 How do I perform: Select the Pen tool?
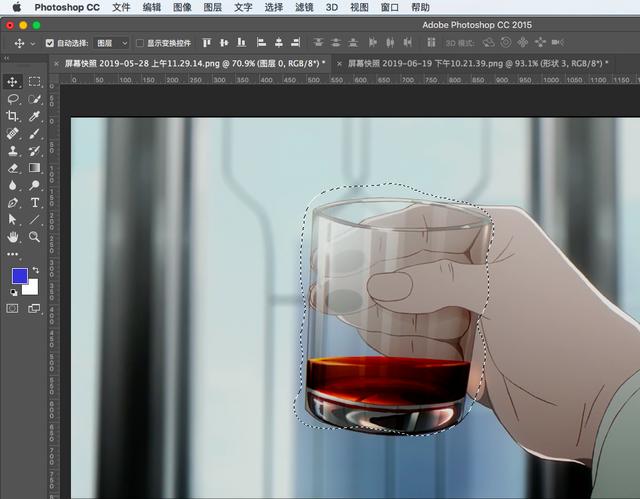(12, 203)
